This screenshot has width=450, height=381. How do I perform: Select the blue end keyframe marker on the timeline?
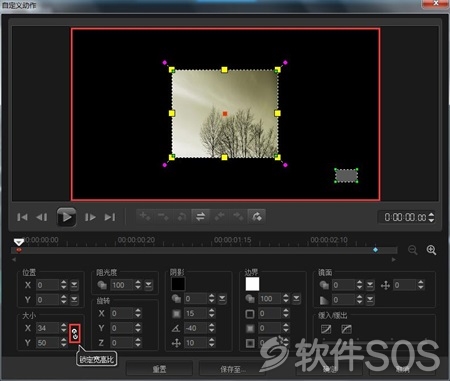tap(375, 250)
